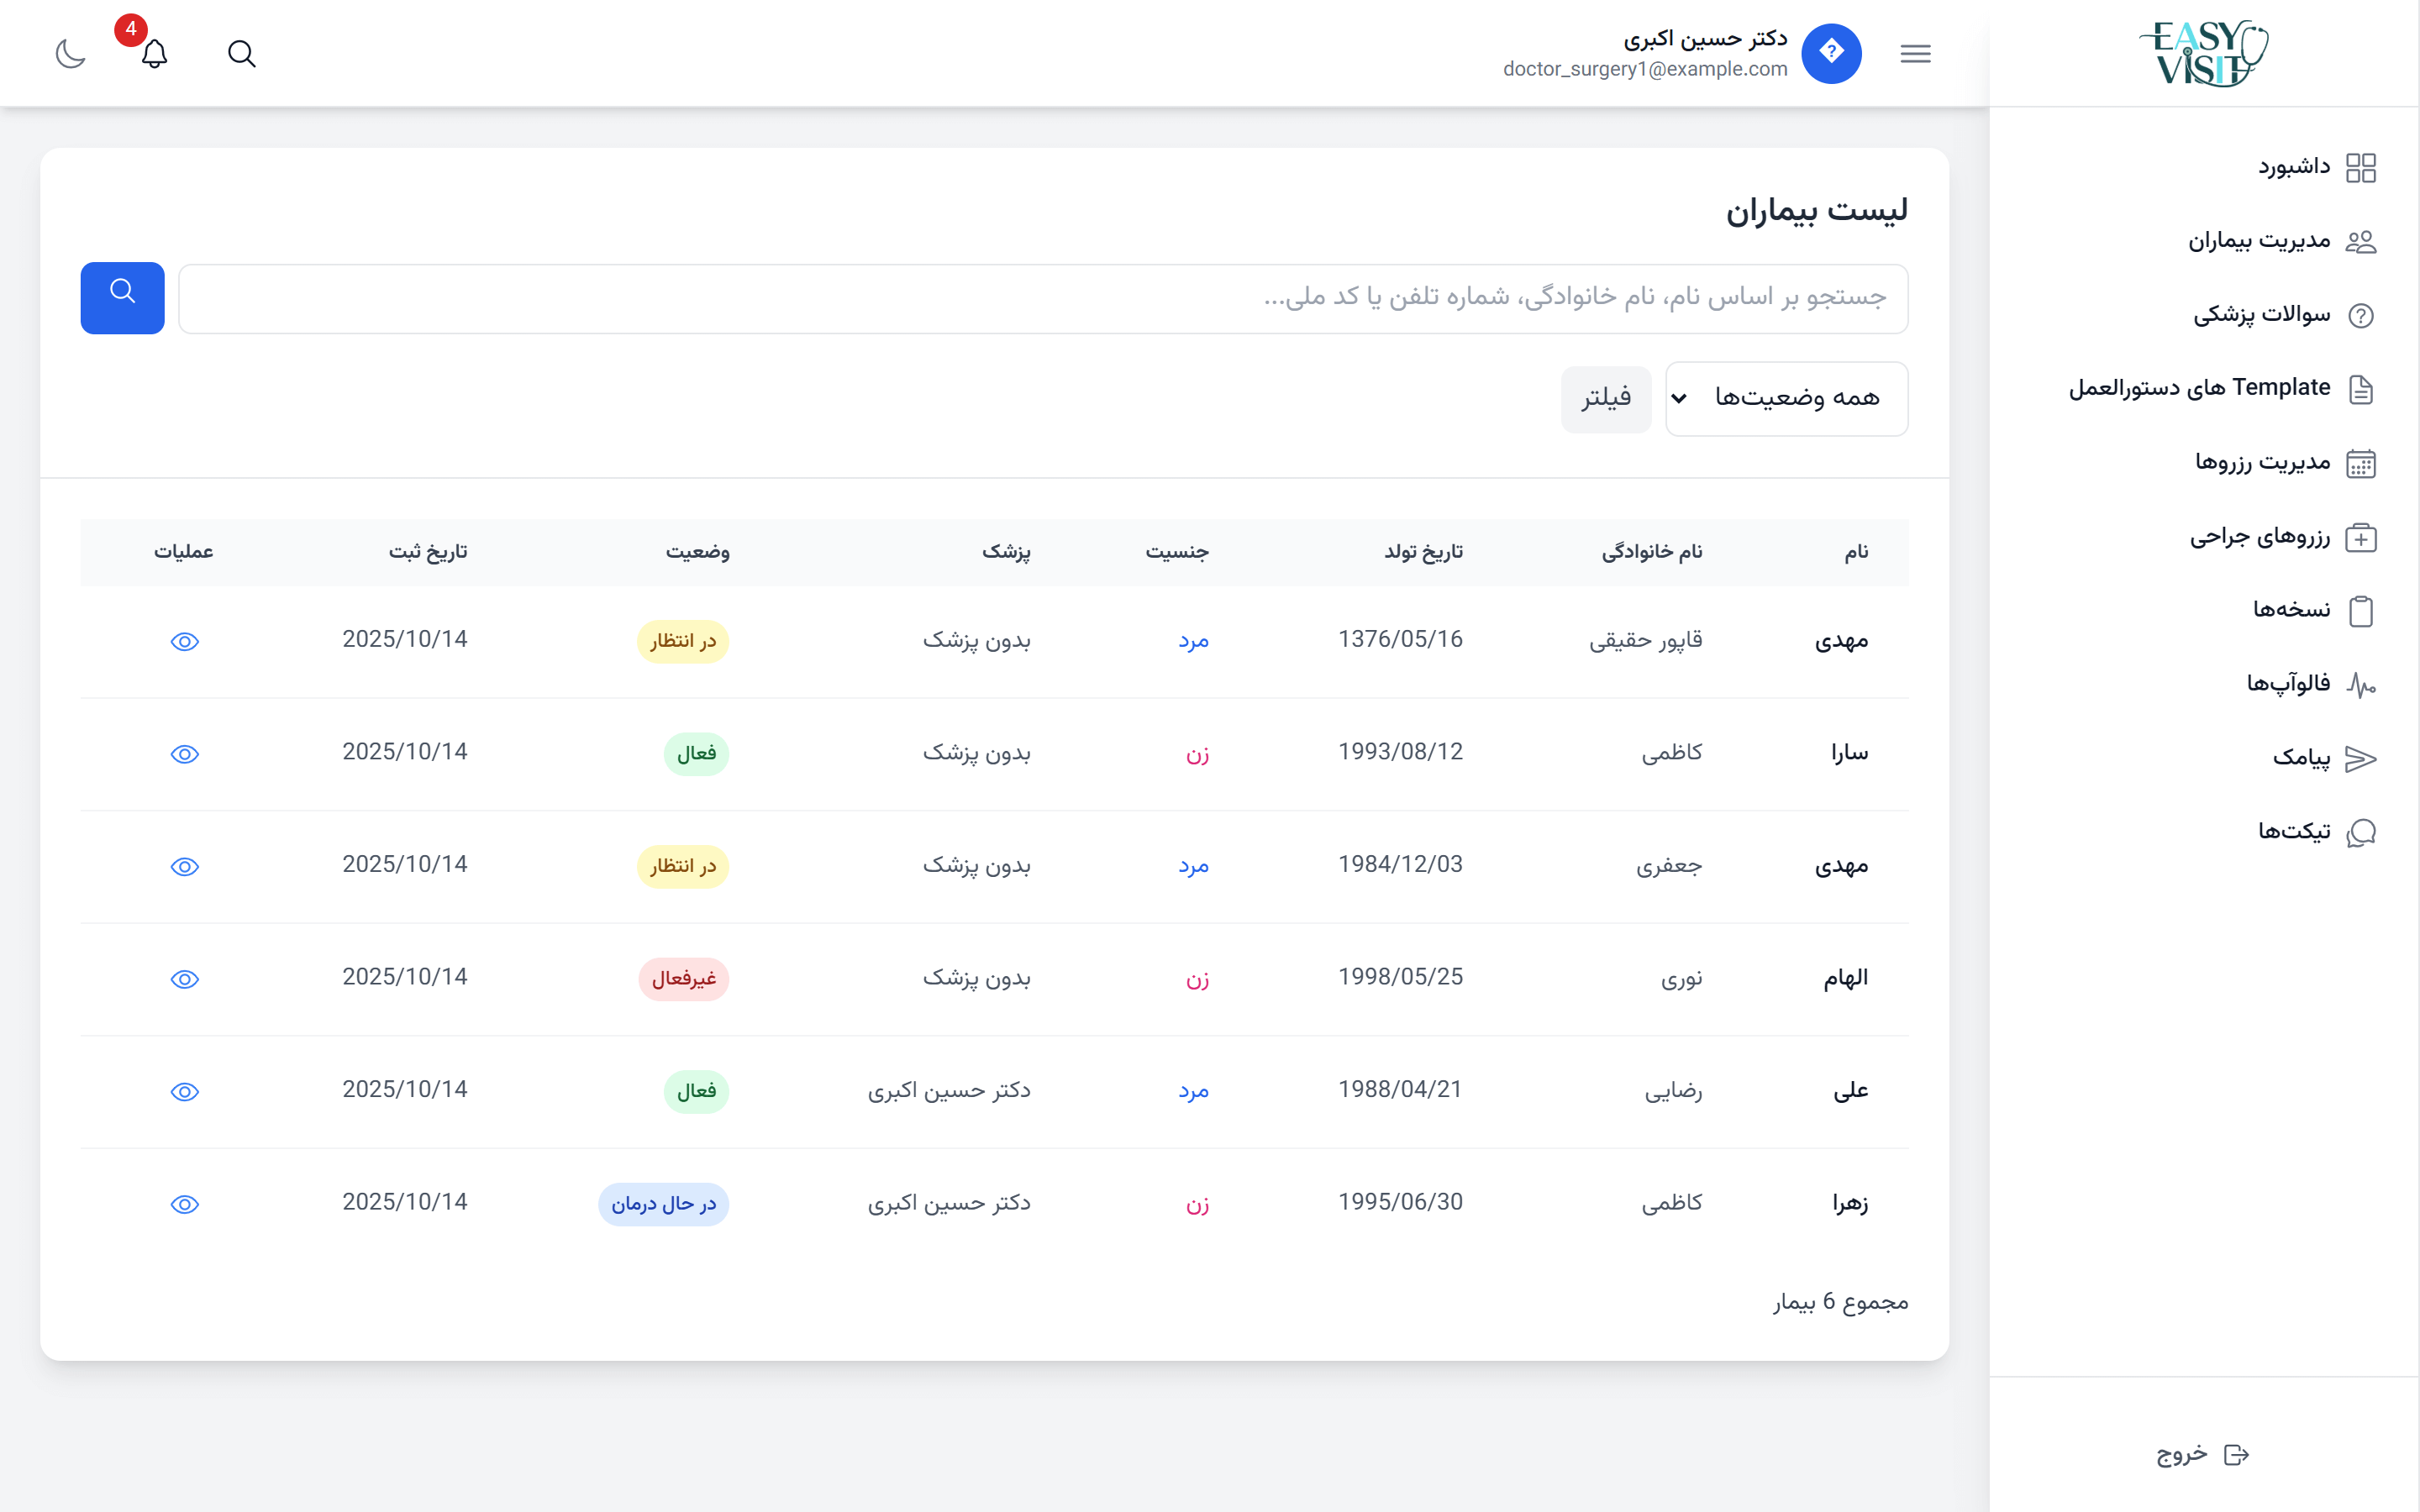Click the blue search submit button
The height and width of the screenshot is (1512, 2420).
tap(122, 297)
